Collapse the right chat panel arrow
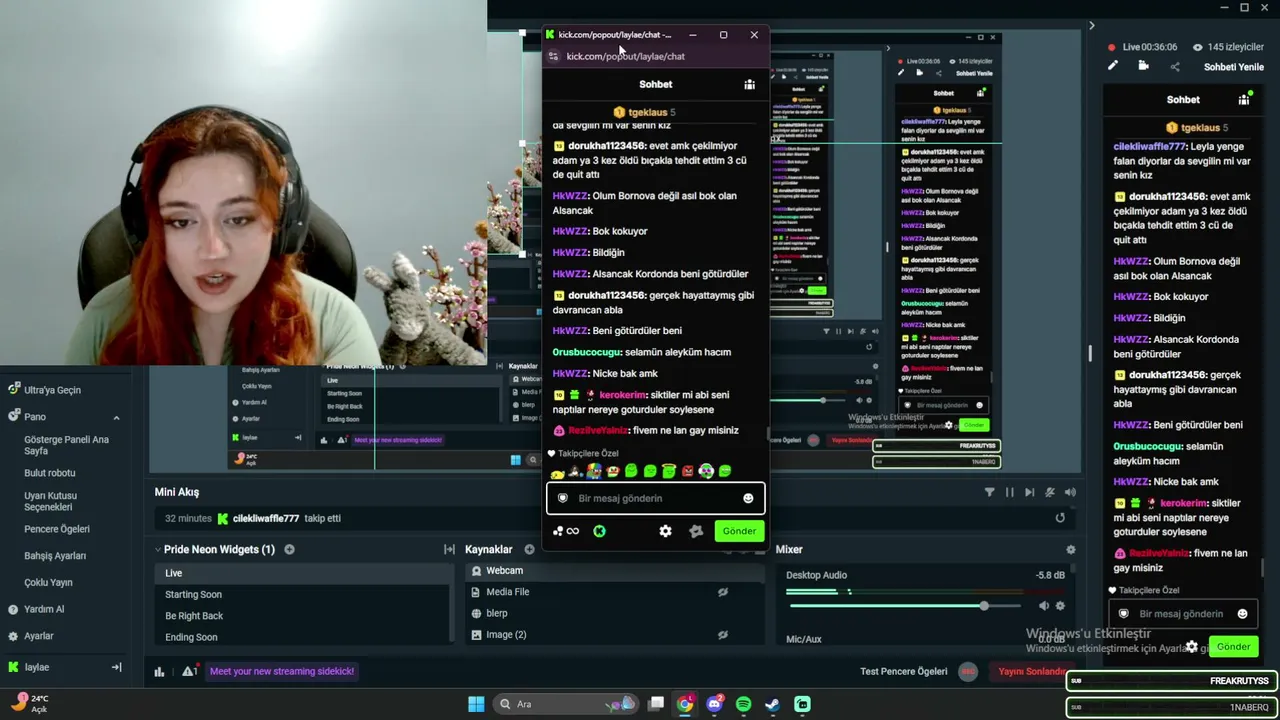1280x720 pixels. (x=1092, y=25)
